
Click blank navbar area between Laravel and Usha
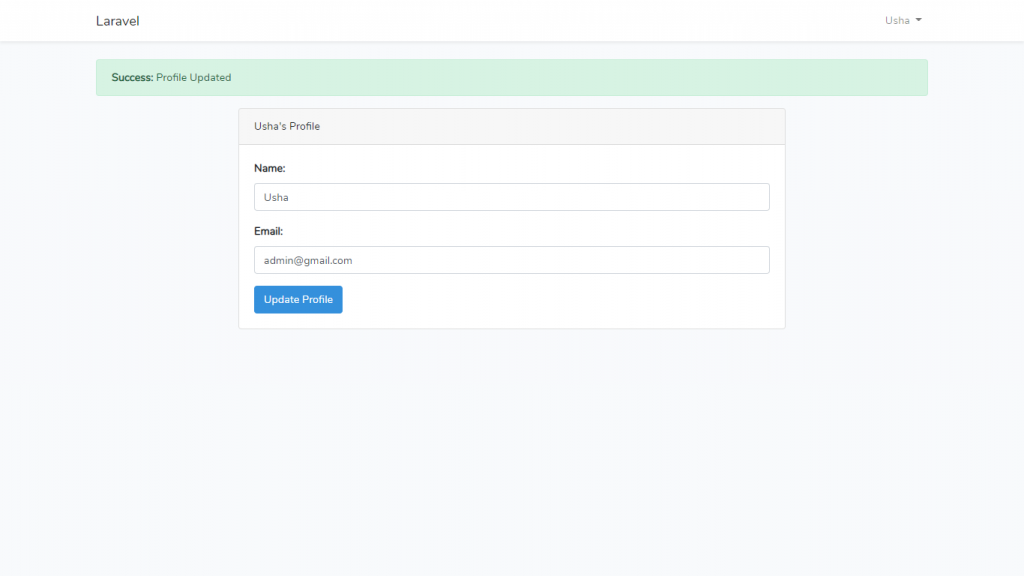point(500,21)
